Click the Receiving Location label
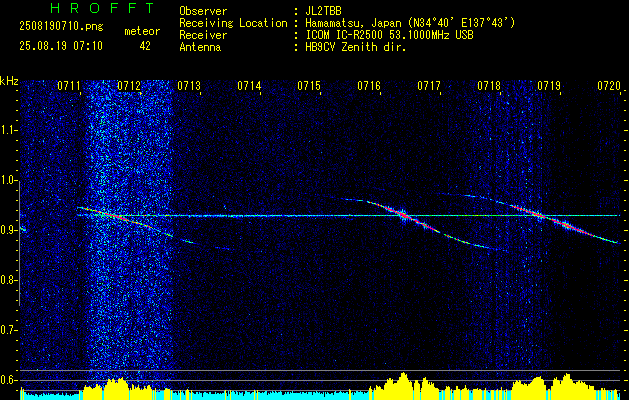This screenshot has width=629, height=400. point(233,23)
